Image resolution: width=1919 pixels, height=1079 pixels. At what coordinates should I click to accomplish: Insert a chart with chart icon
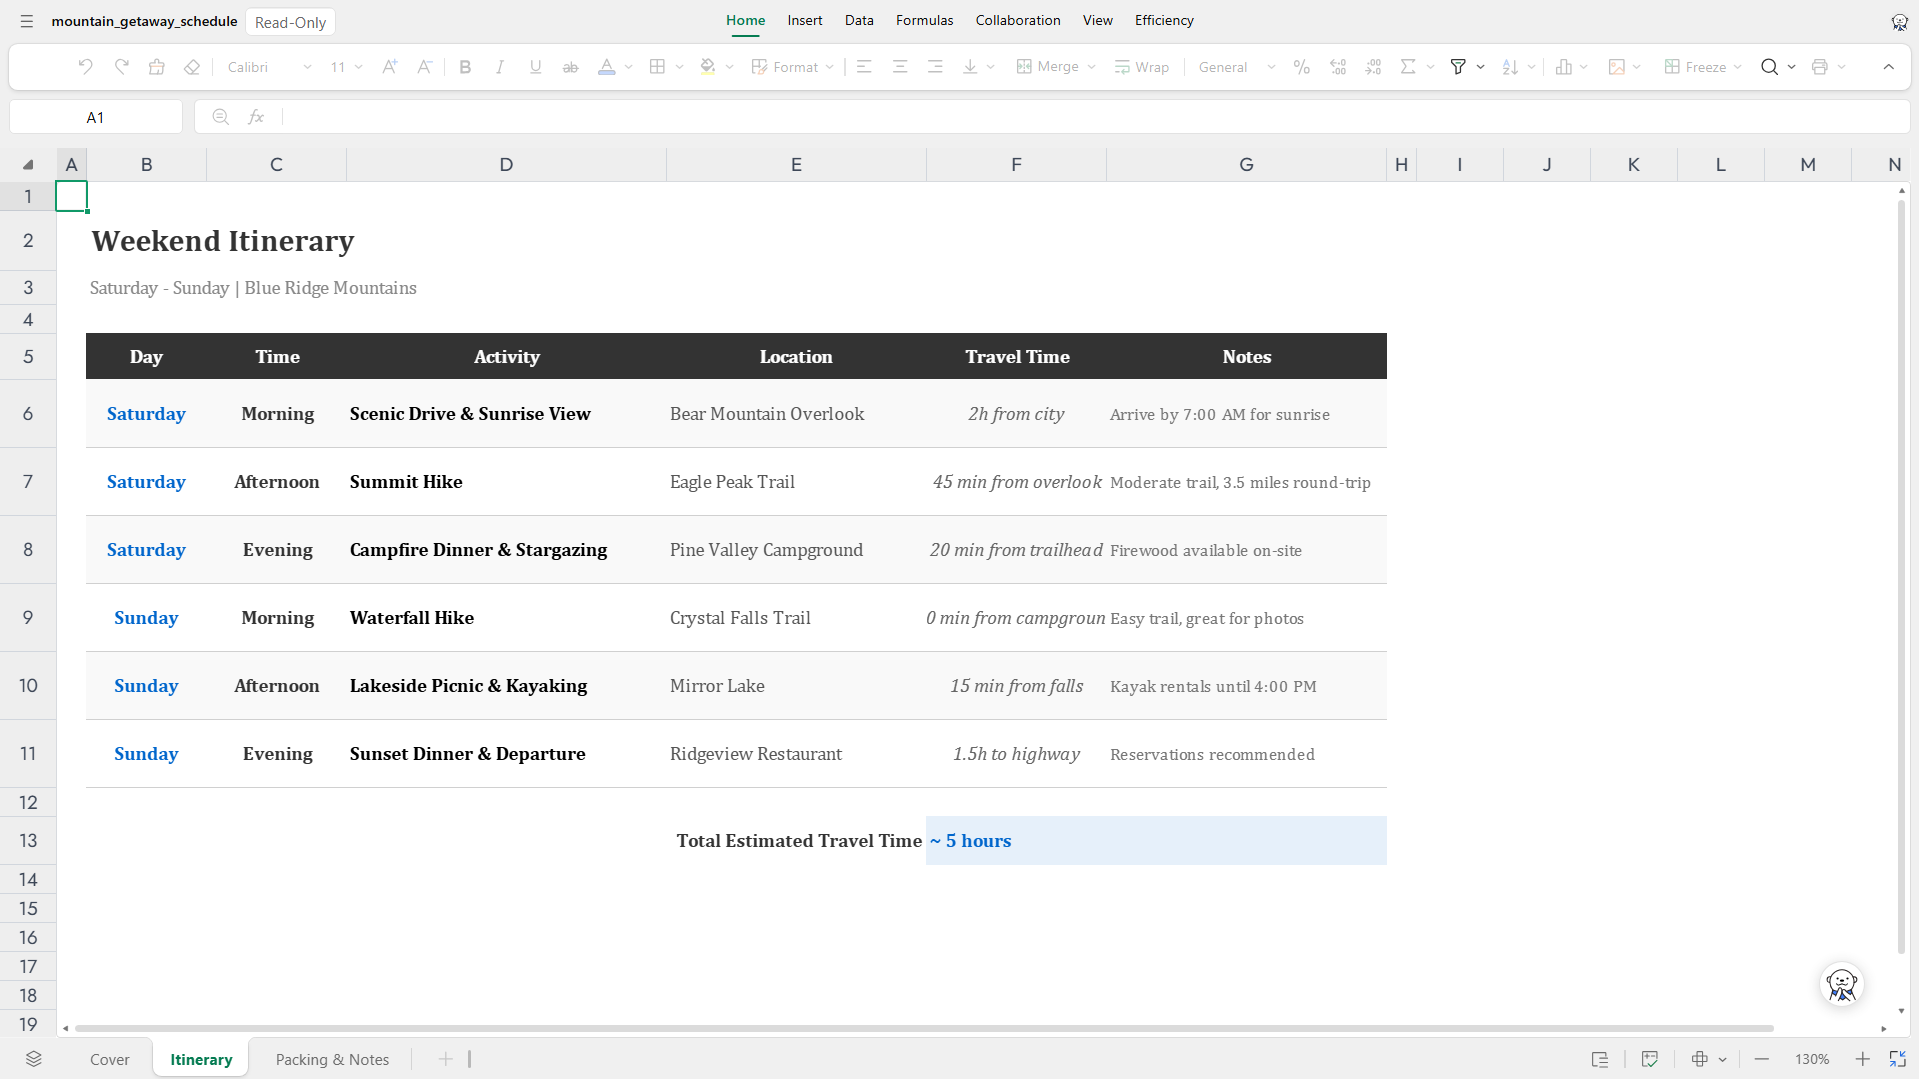tap(1564, 67)
